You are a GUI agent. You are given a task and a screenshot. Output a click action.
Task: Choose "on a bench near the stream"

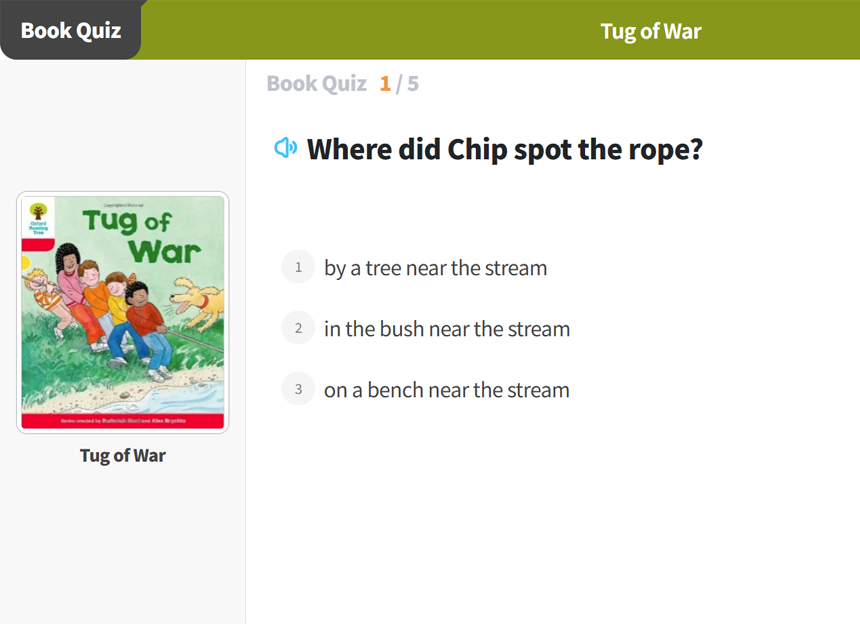pyautogui.click(x=446, y=390)
